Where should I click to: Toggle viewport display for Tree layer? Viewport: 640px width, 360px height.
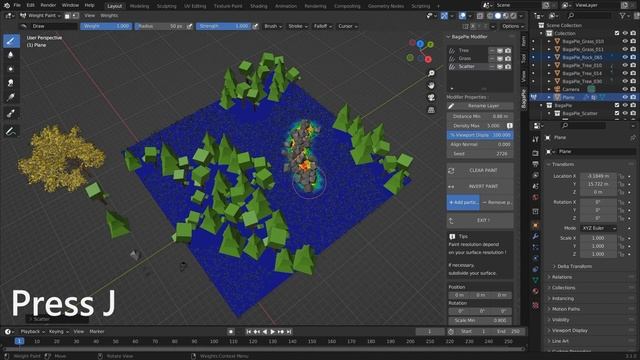coord(500,51)
